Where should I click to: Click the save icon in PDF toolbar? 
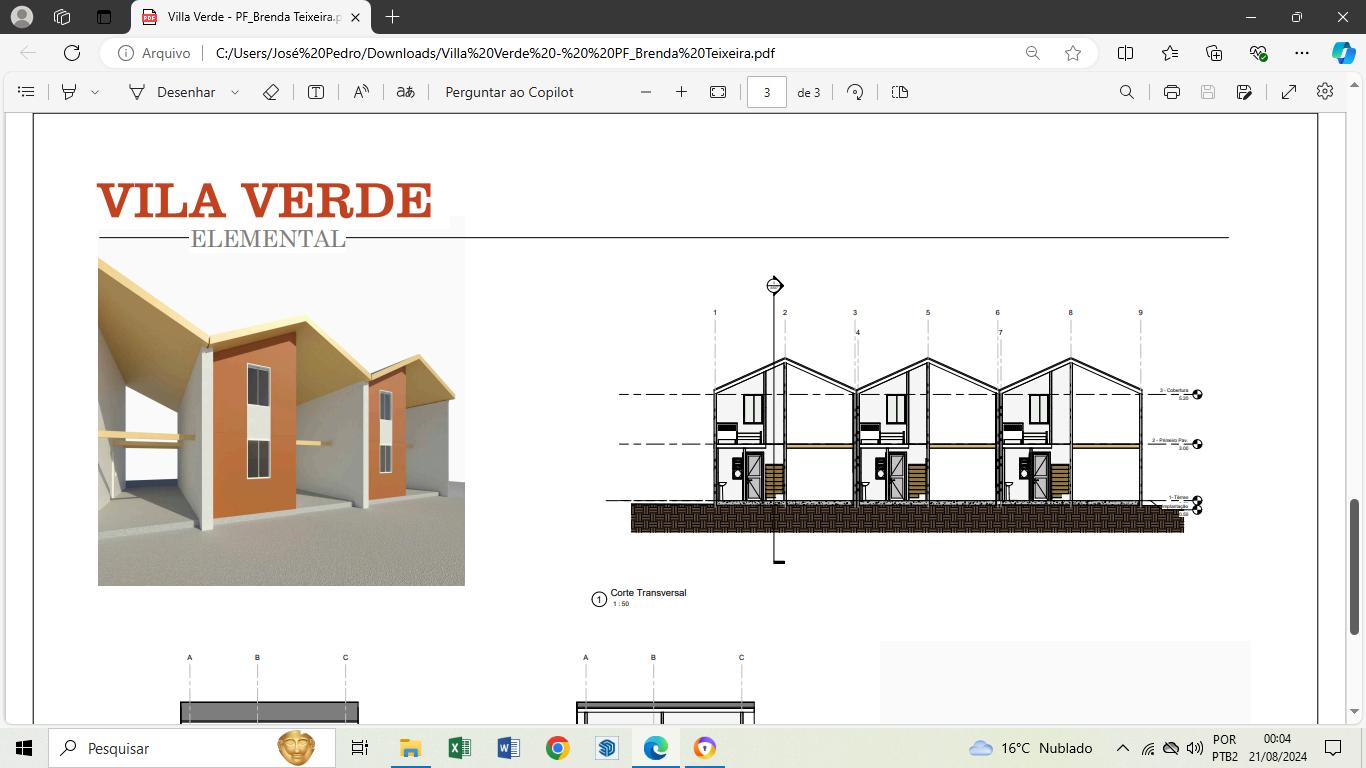(x=1208, y=92)
